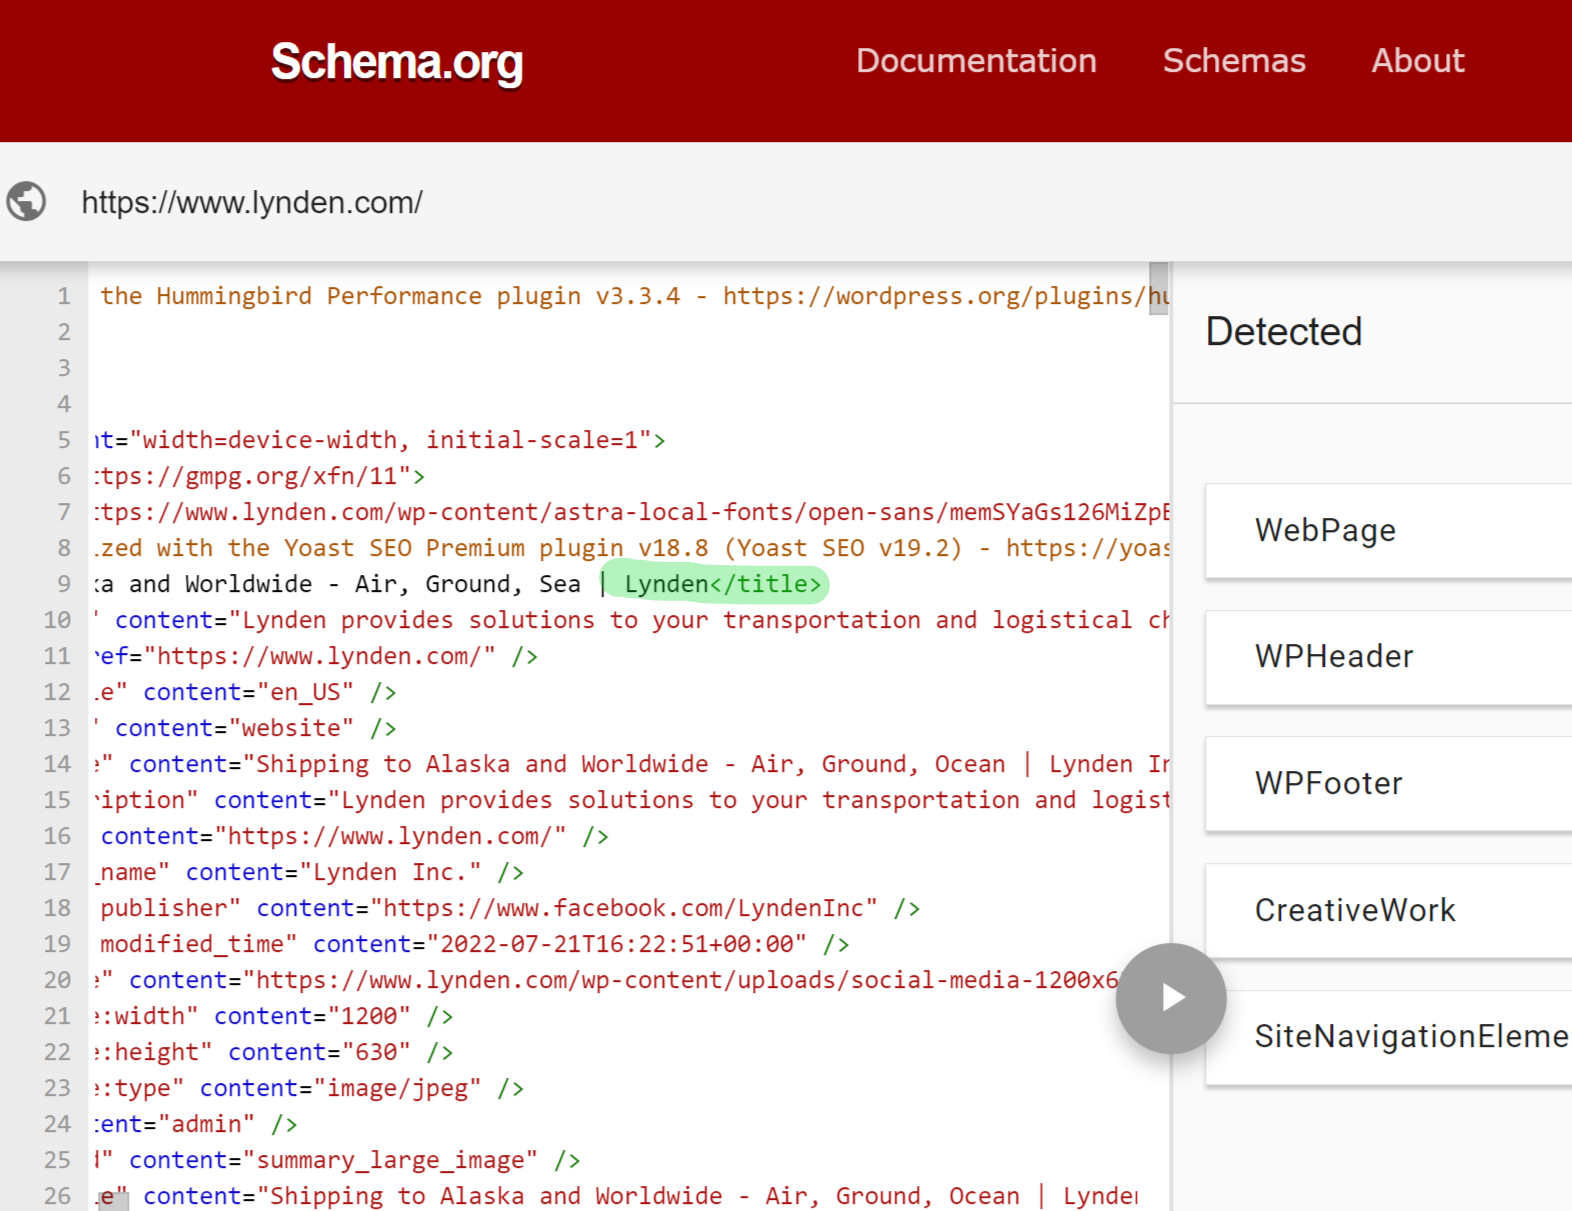Open the CreativeWork detected result
This screenshot has height=1211, width=1572.
pos(1386,911)
